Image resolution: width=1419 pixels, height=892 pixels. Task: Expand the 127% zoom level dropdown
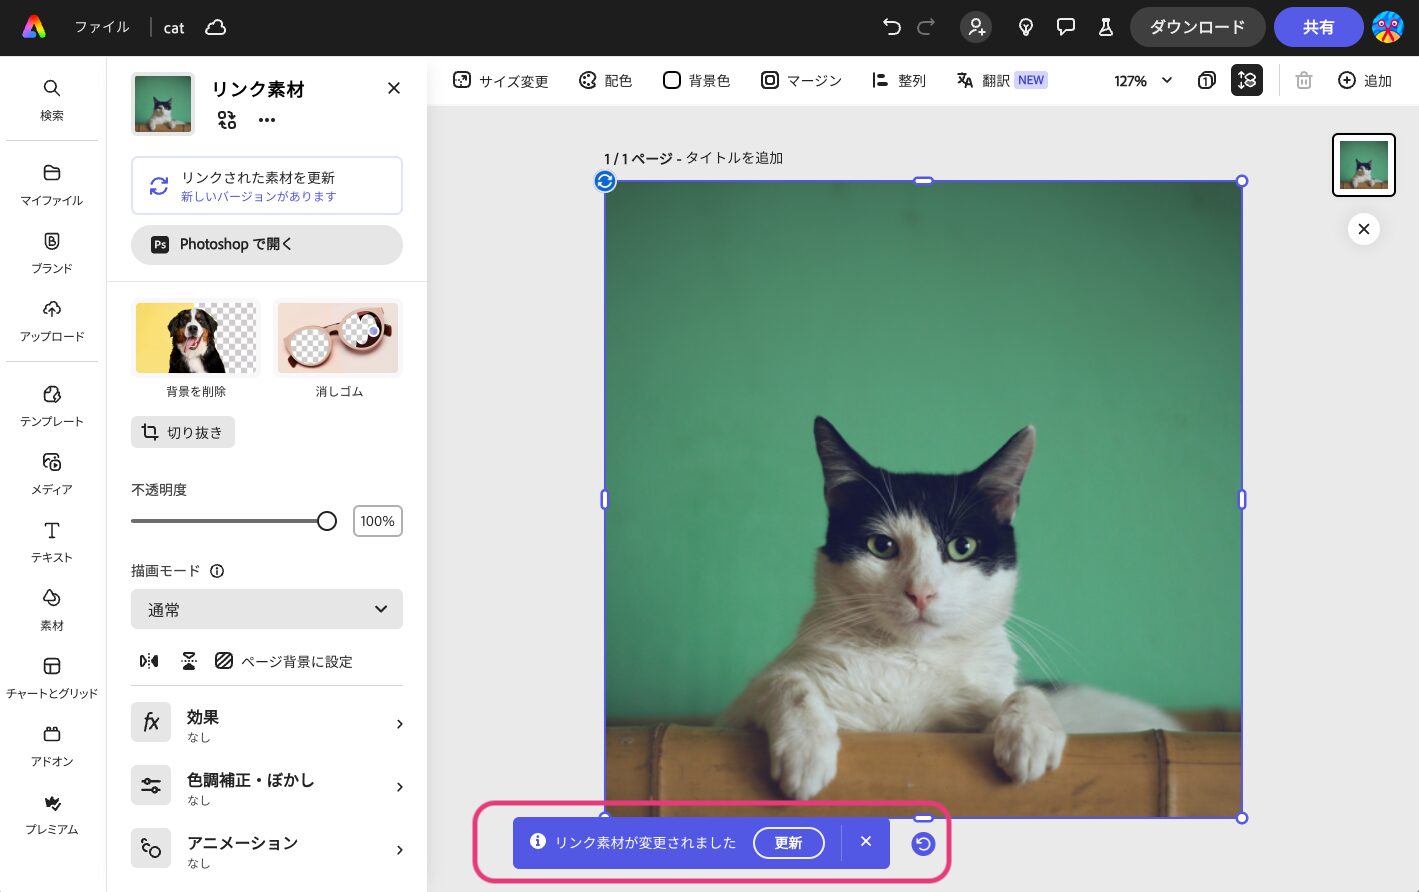coord(1143,80)
